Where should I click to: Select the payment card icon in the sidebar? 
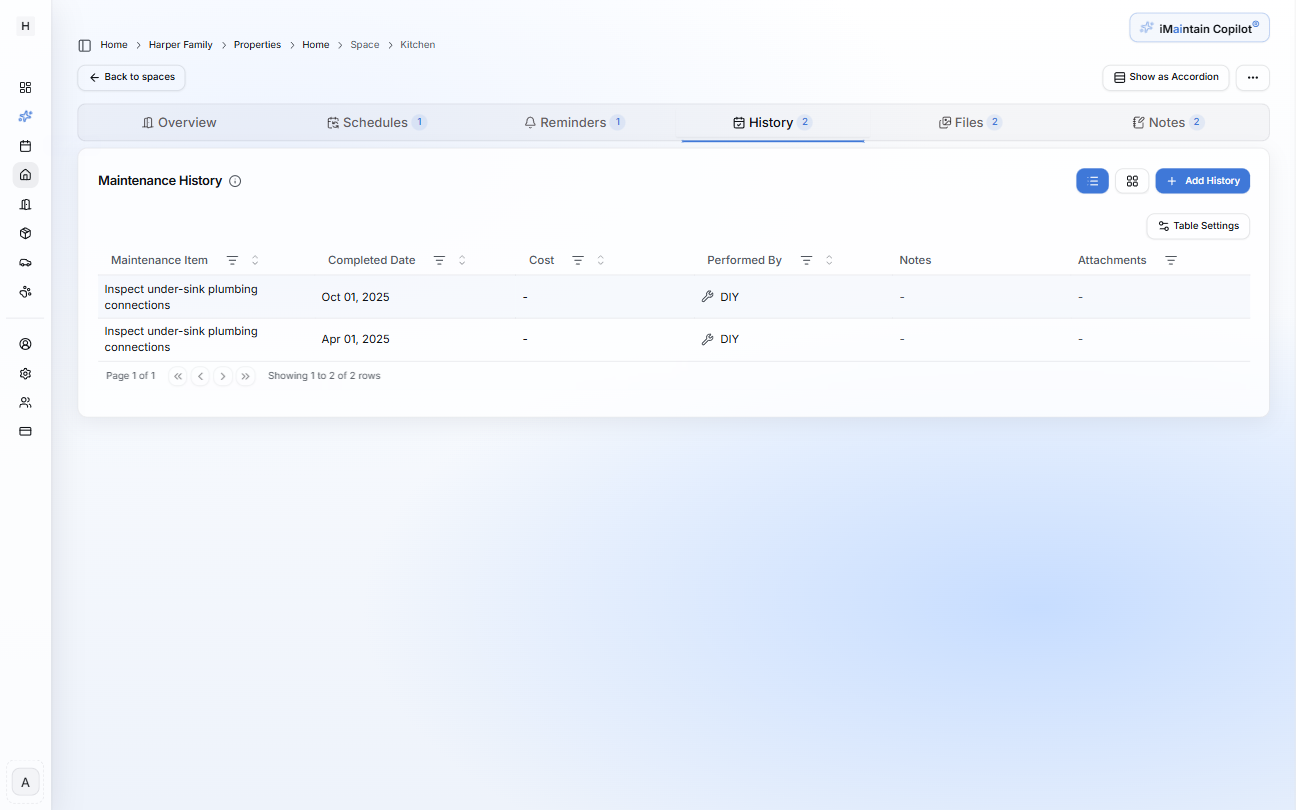[25, 431]
